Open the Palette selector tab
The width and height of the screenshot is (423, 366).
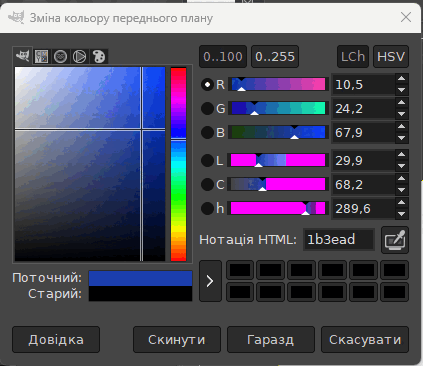pyautogui.click(x=99, y=56)
